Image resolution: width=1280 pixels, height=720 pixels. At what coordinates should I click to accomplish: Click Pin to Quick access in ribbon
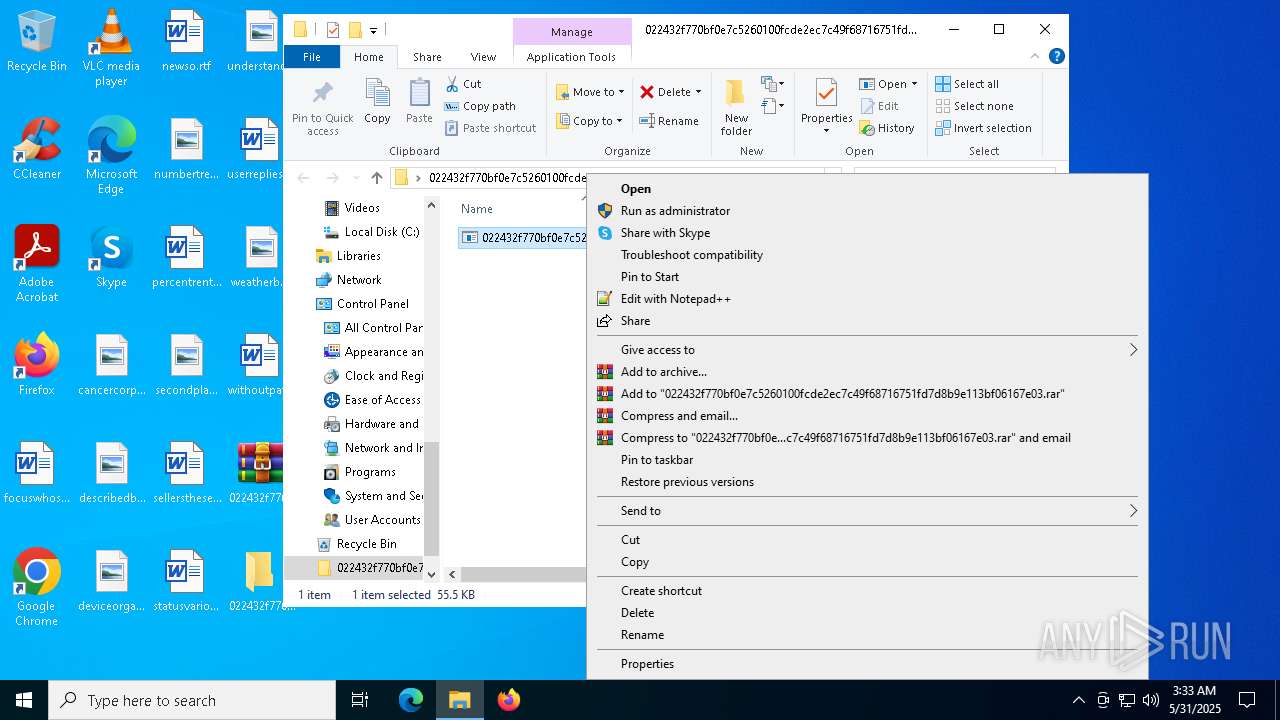(322, 109)
